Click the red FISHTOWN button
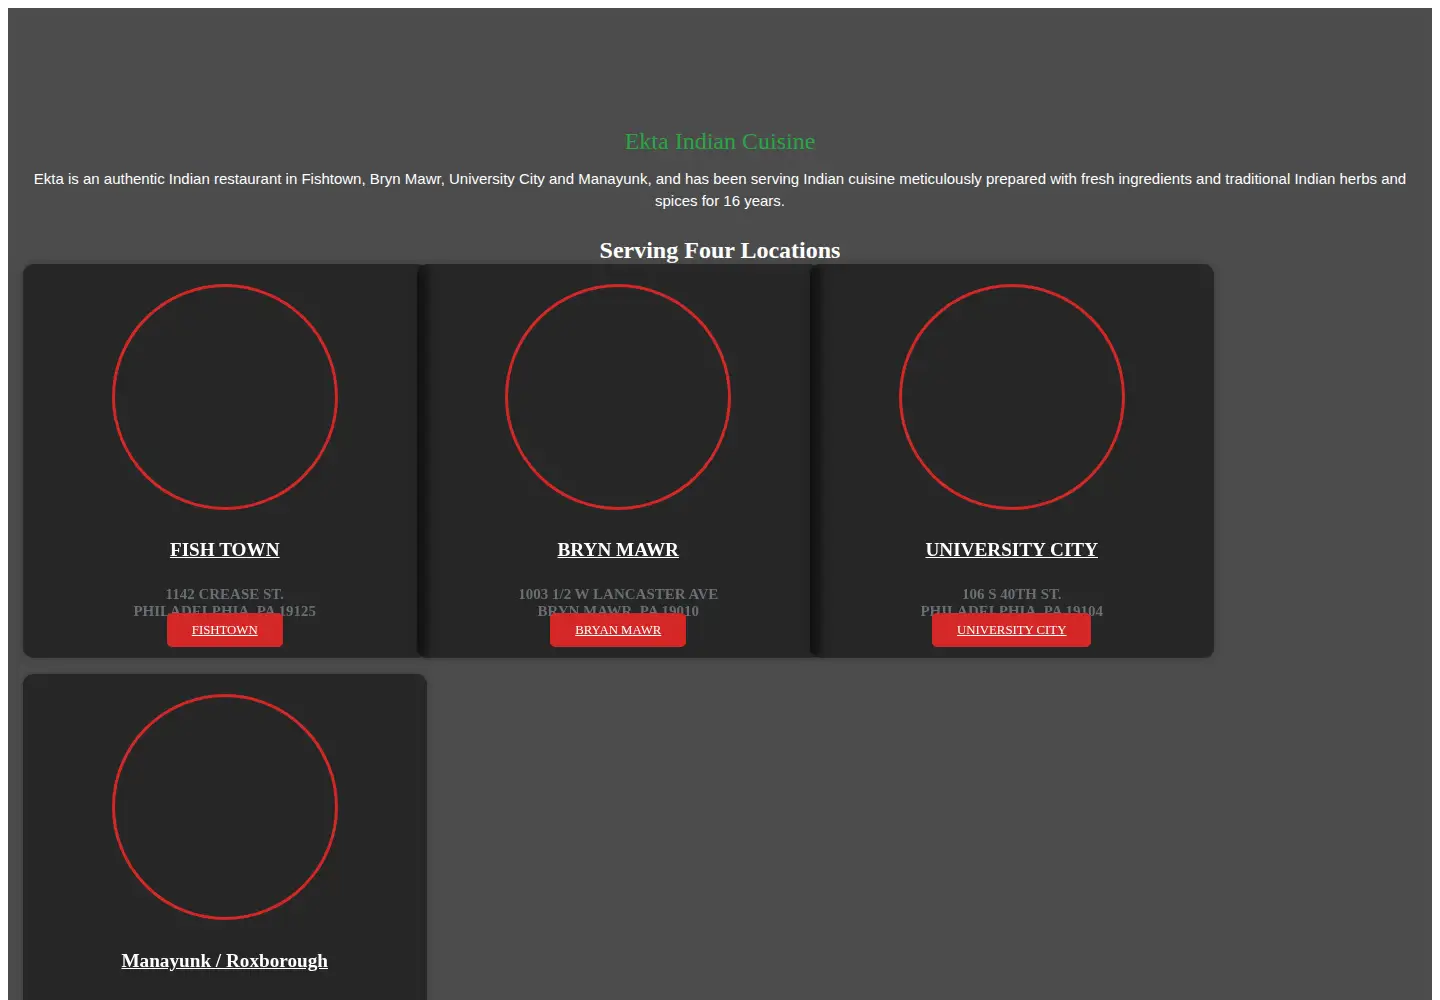1440x1000 pixels. (x=224, y=630)
